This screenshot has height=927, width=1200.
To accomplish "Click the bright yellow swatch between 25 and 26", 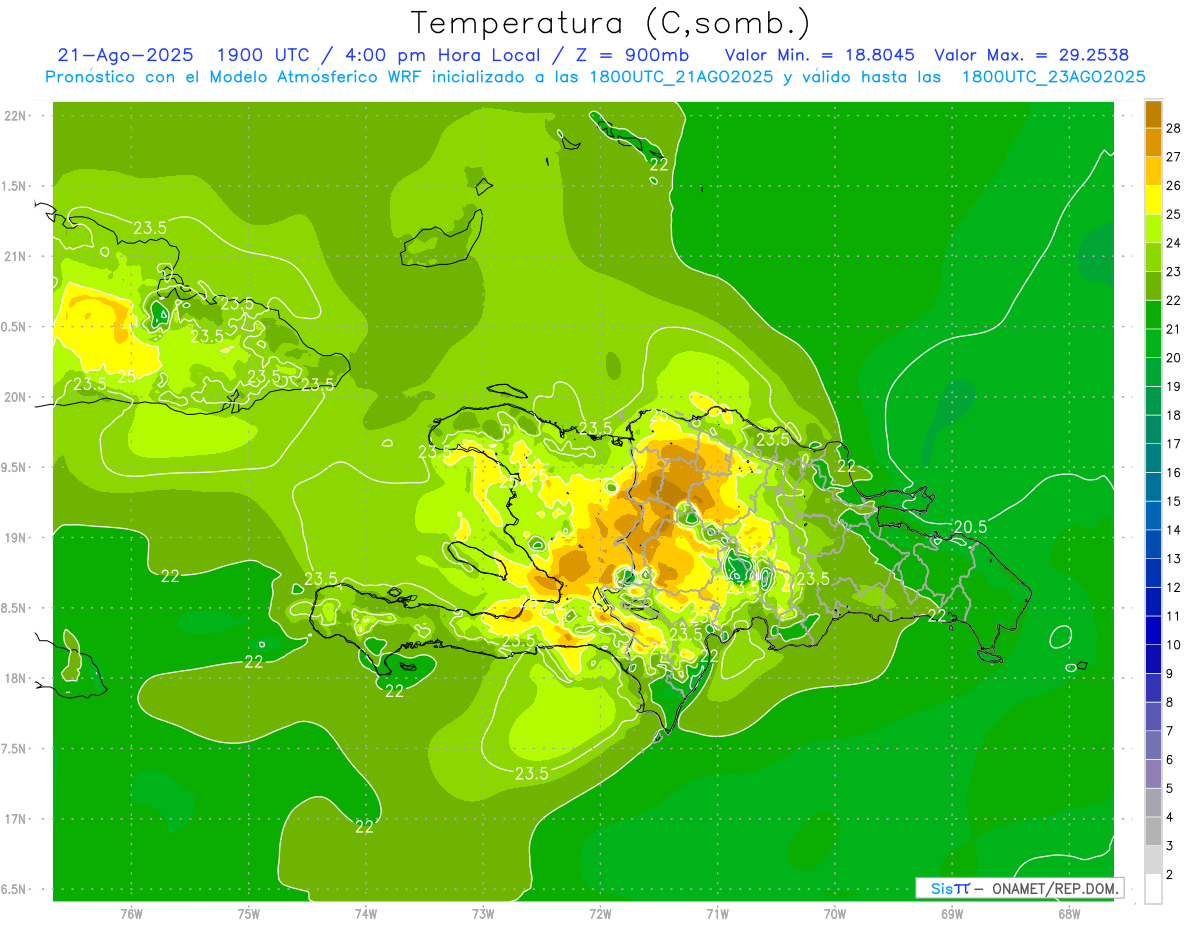I will (1154, 200).
